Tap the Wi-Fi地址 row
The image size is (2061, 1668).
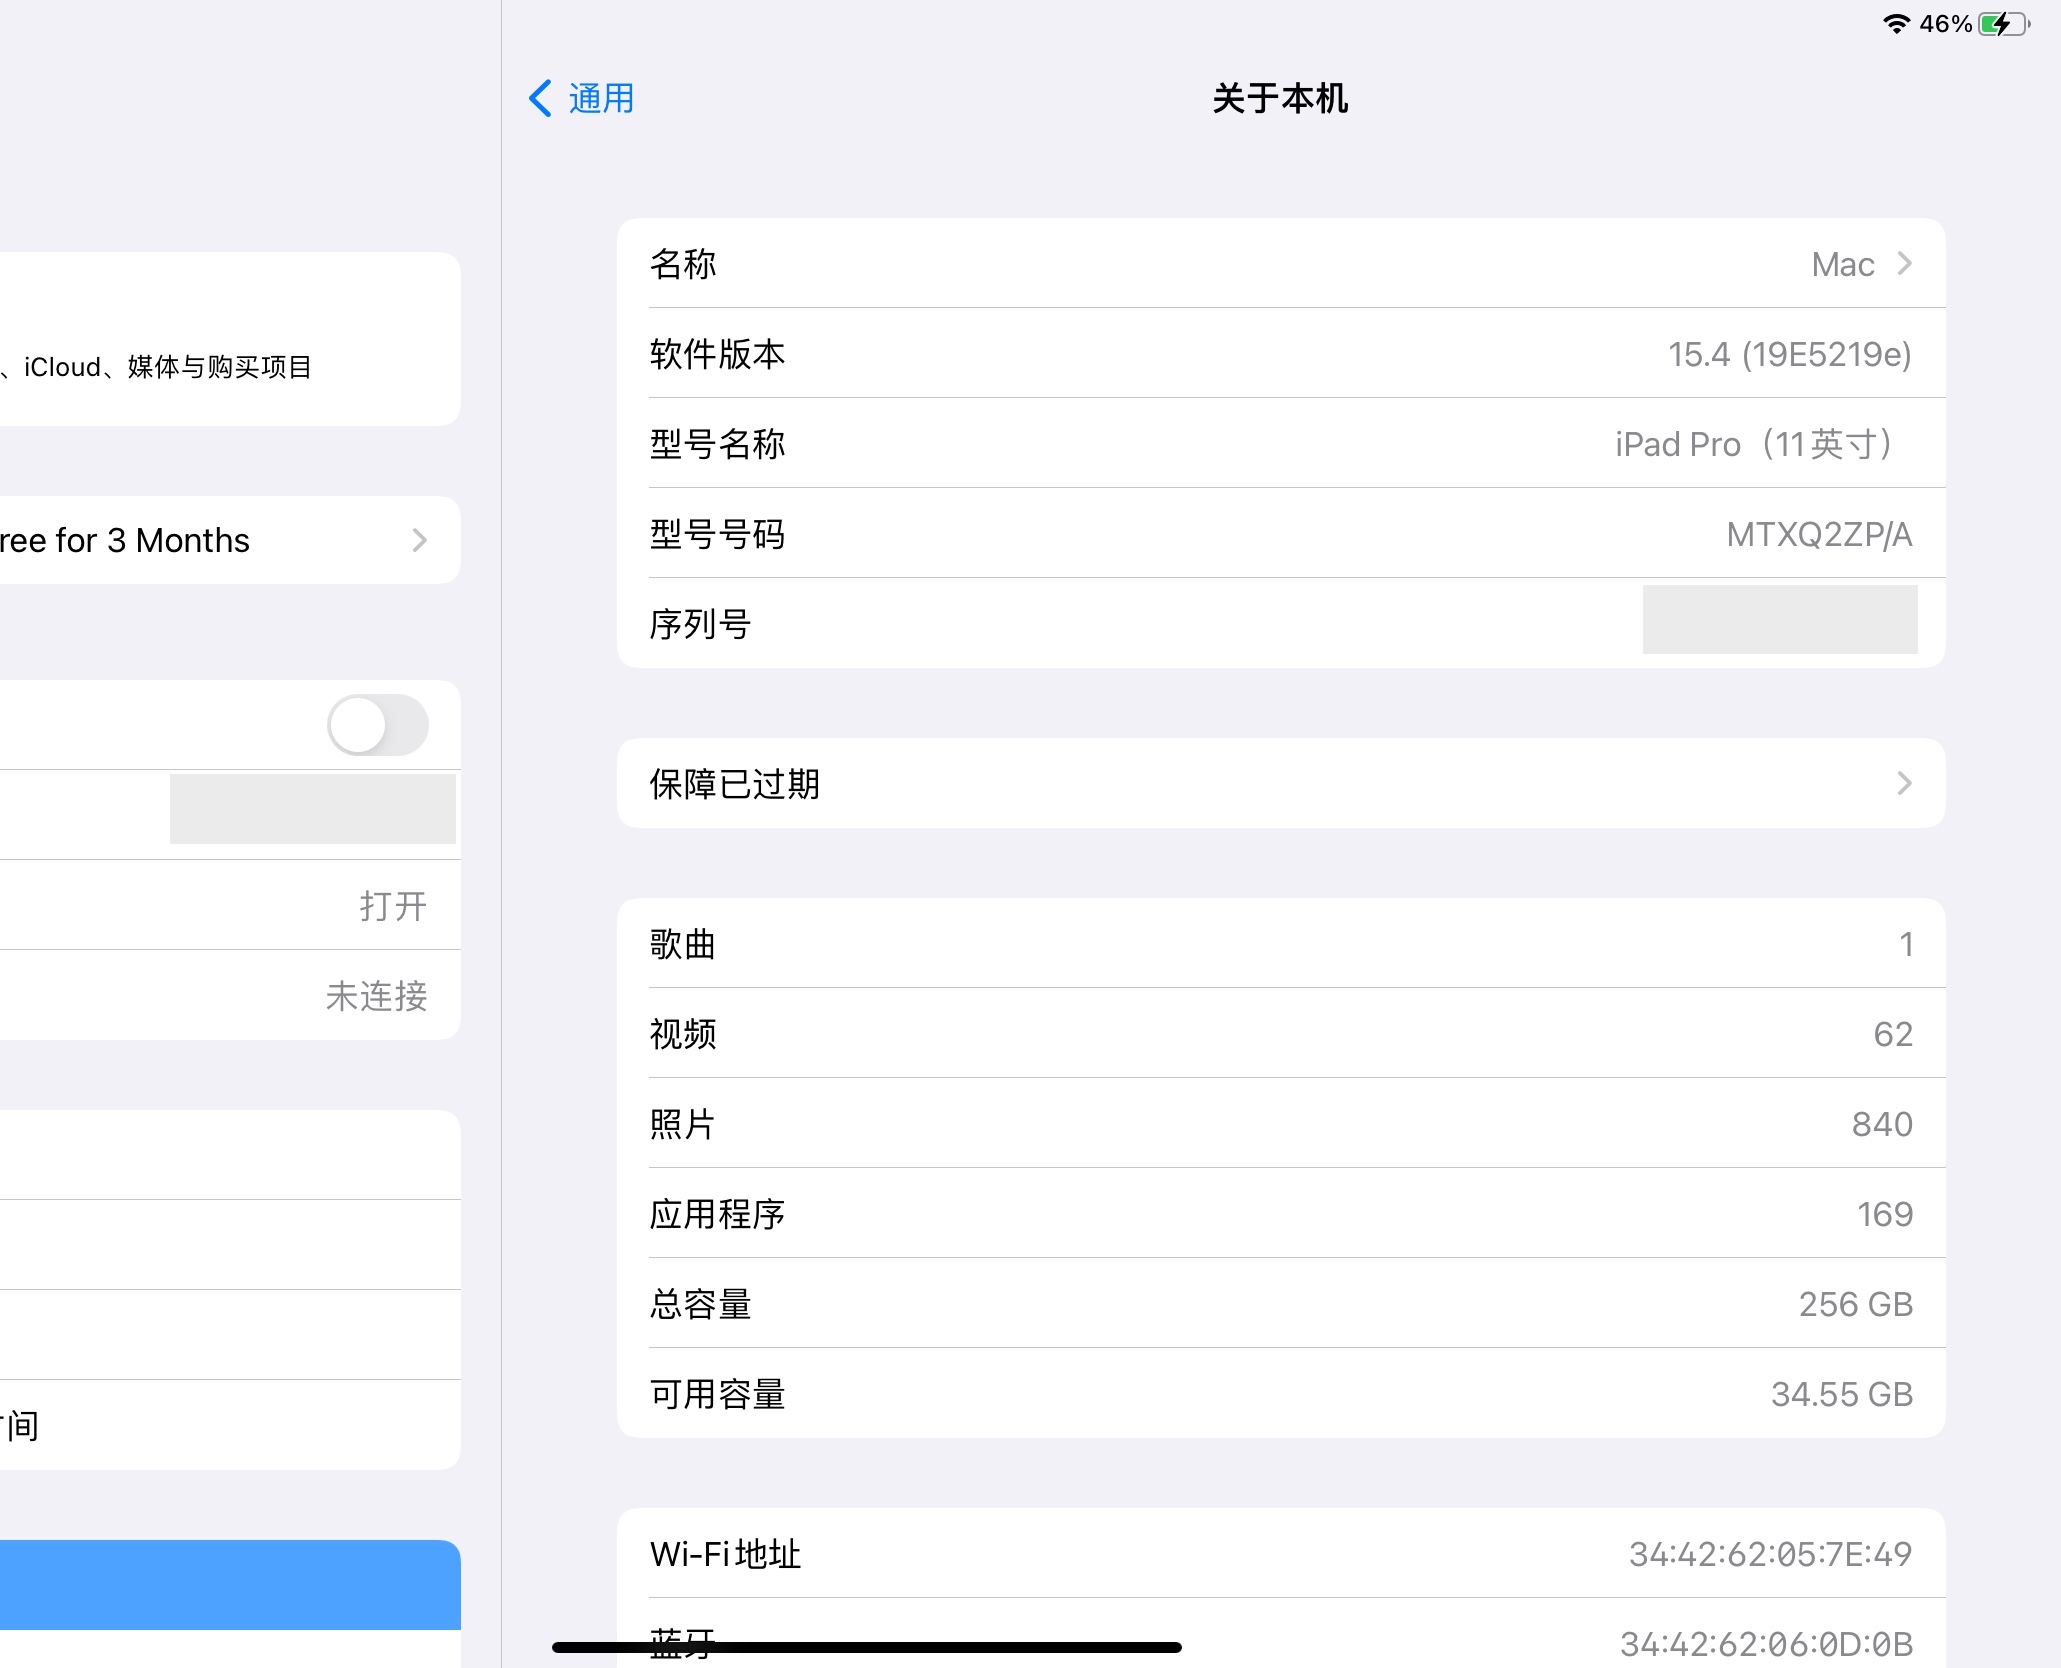1280,1553
